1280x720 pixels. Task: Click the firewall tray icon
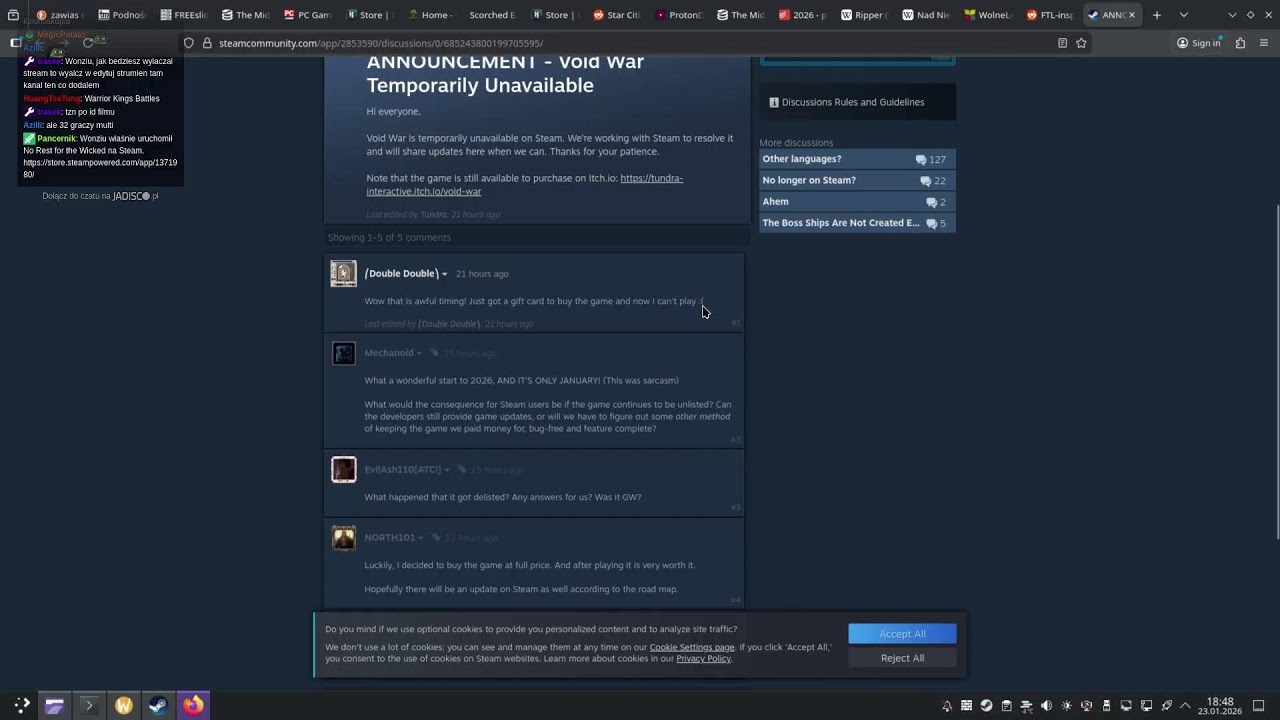pyautogui.click(x=967, y=706)
